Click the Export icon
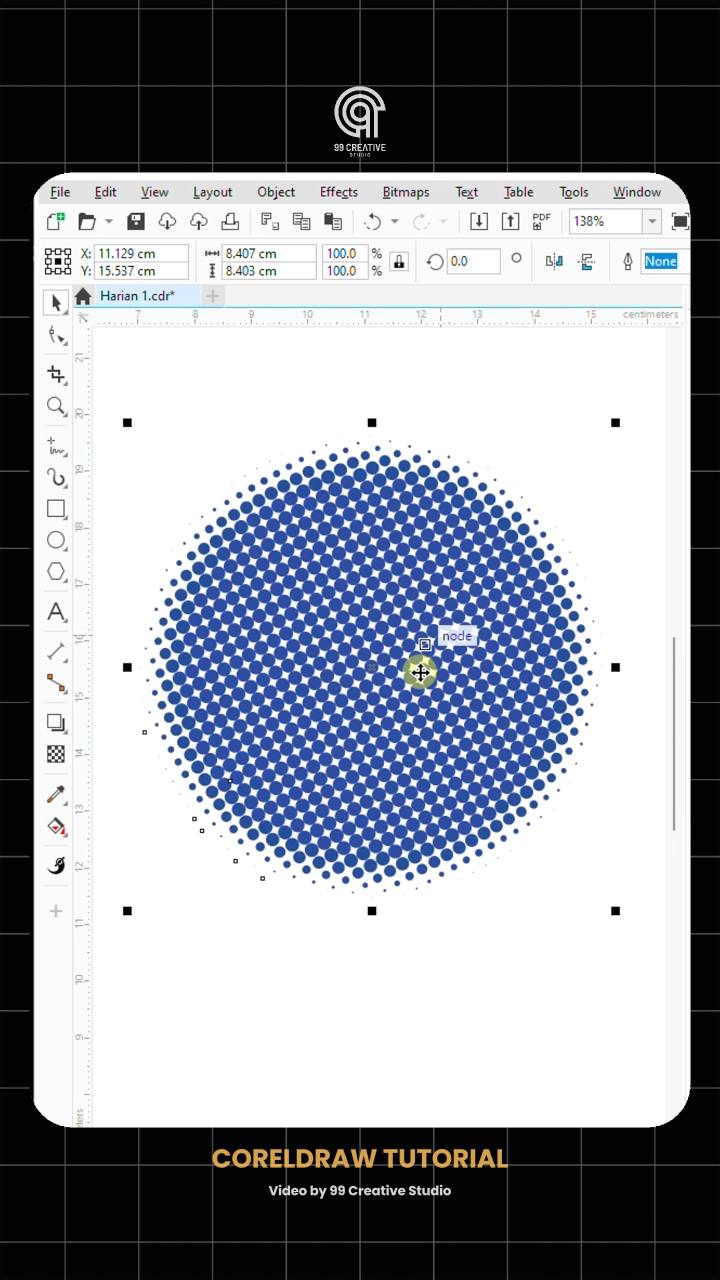This screenshot has width=720, height=1280. pyautogui.click(x=510, y=221)
